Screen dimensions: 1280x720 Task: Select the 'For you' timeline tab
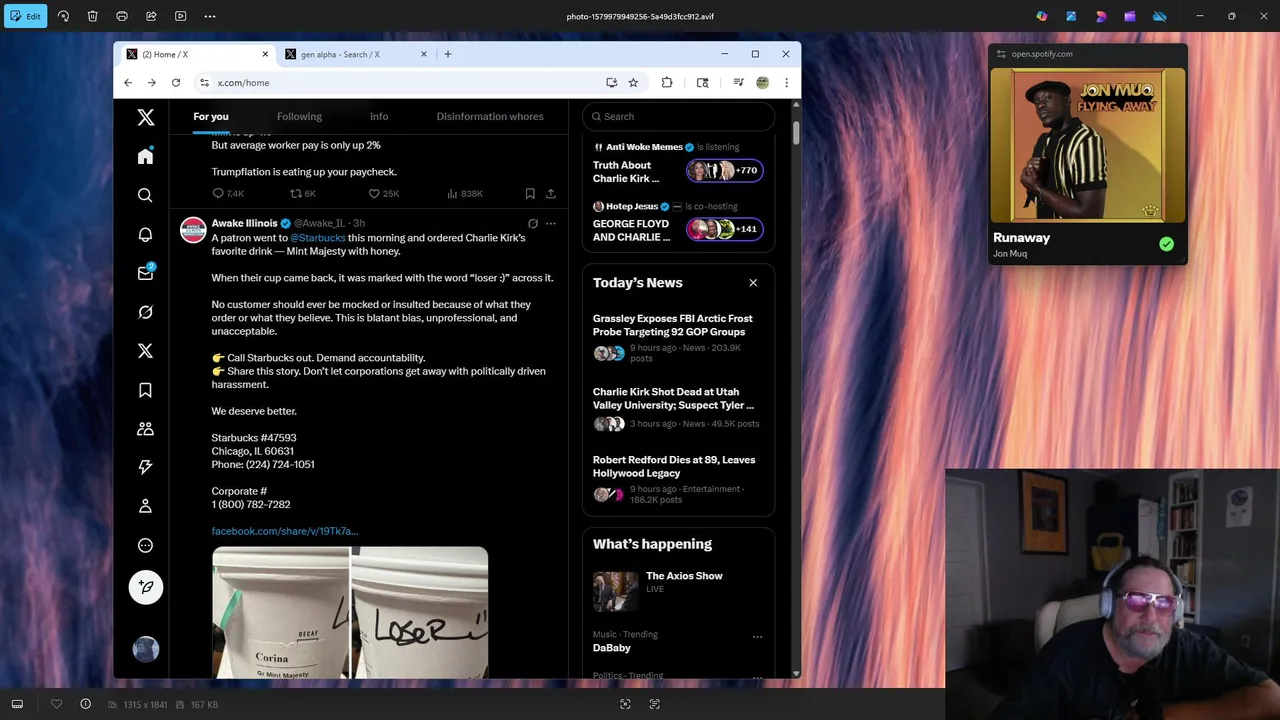(x=211, y=116)
